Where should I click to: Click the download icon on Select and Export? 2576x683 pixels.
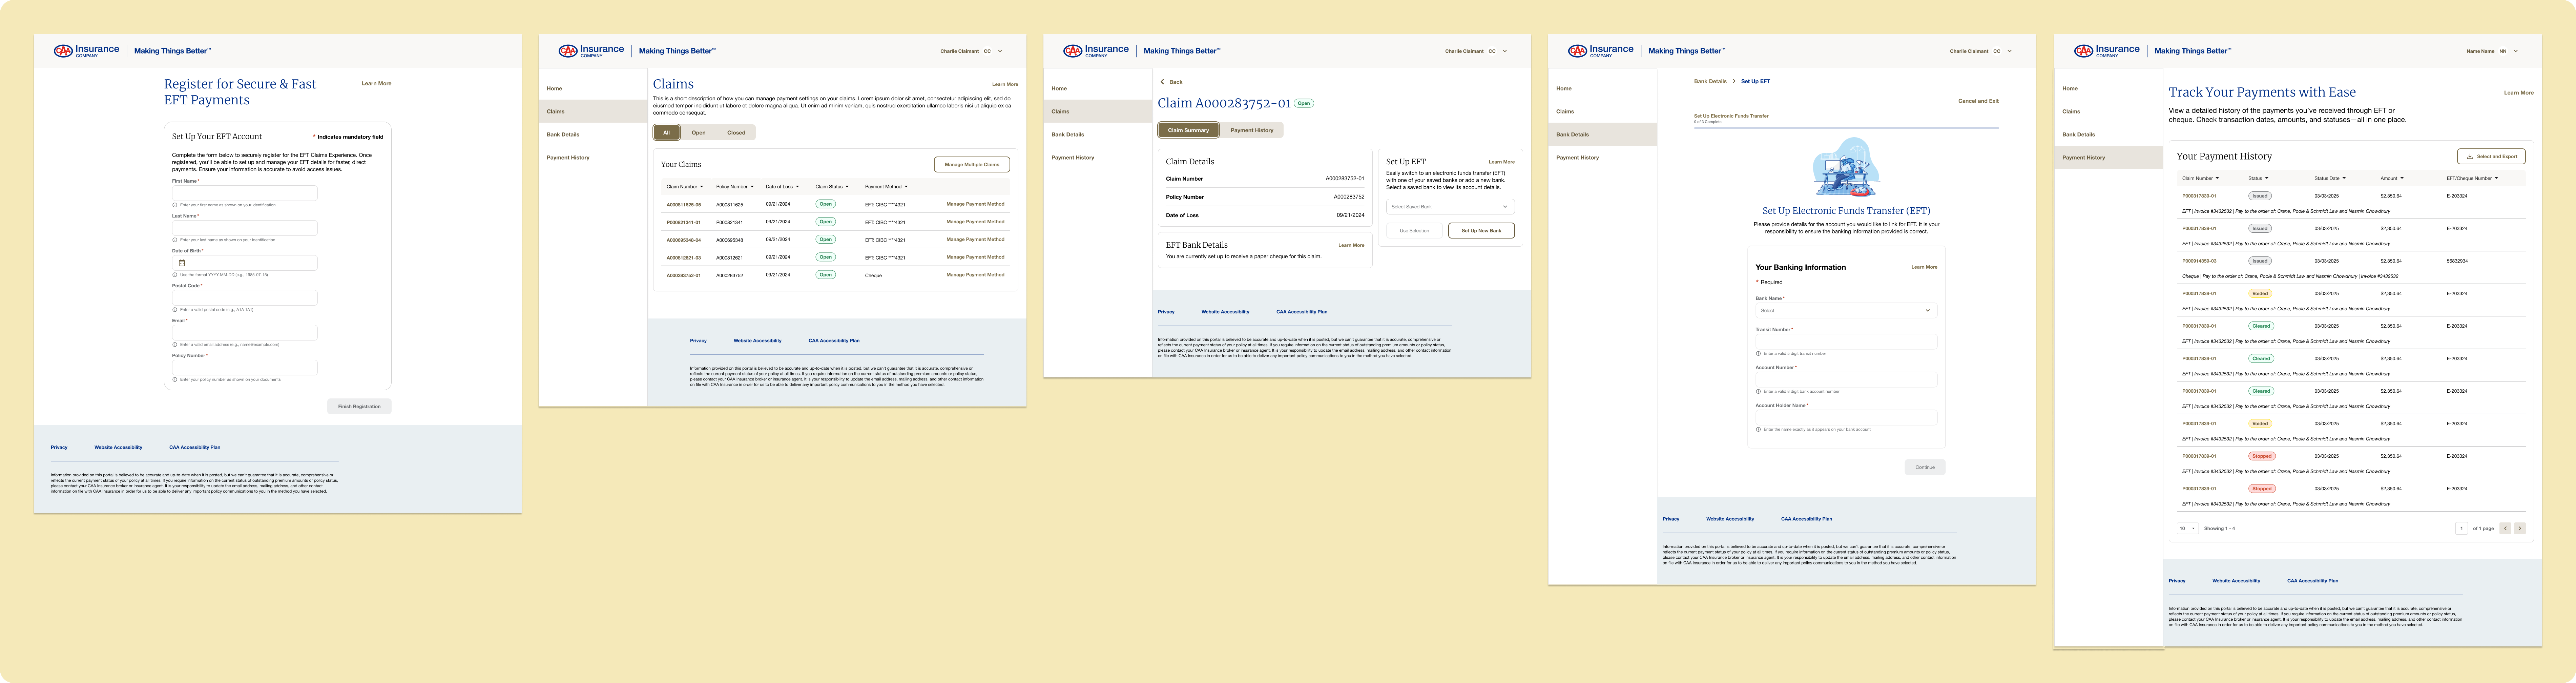tap(2470, 156)
